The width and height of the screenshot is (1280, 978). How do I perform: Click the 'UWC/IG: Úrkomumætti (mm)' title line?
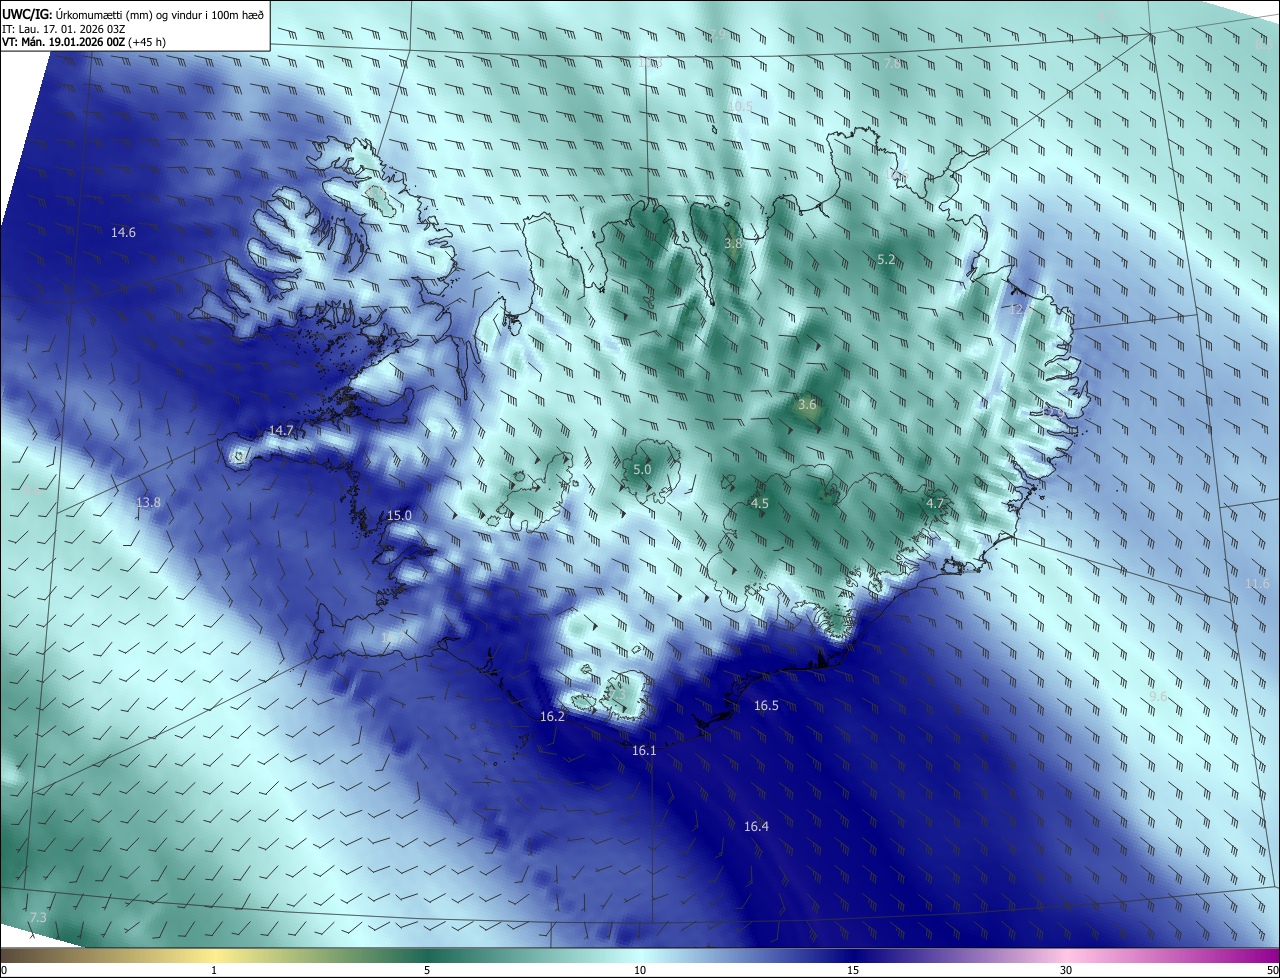[x=133, y=13]
